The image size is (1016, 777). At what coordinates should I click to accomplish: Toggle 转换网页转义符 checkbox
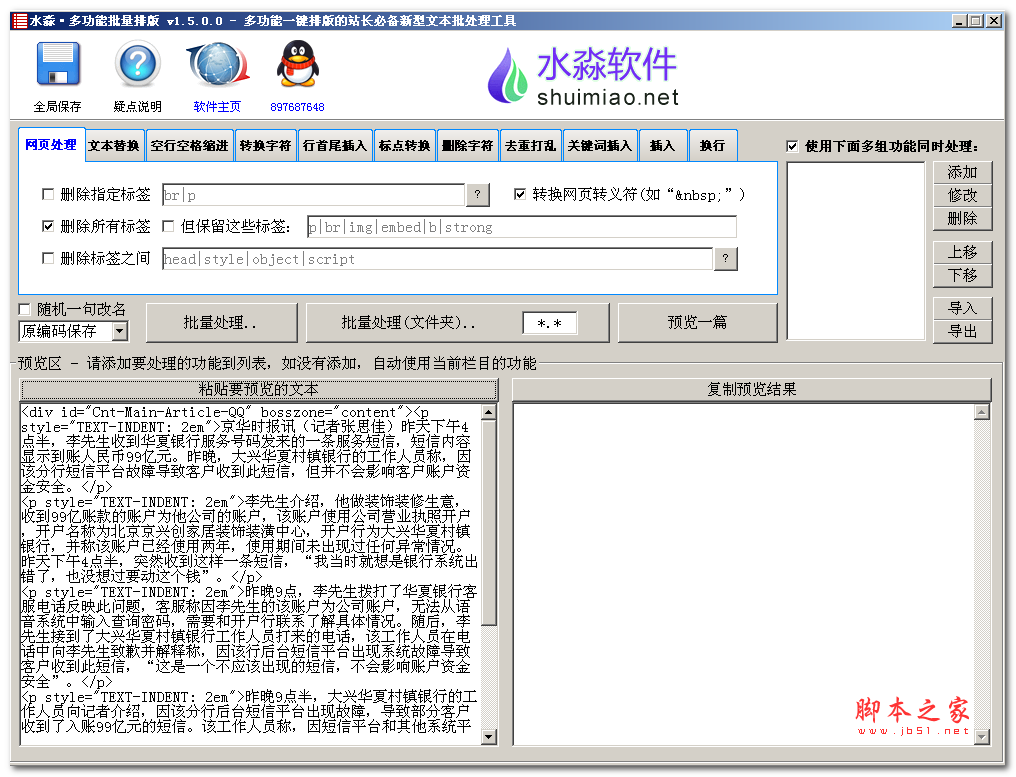(x=519, y=195)
